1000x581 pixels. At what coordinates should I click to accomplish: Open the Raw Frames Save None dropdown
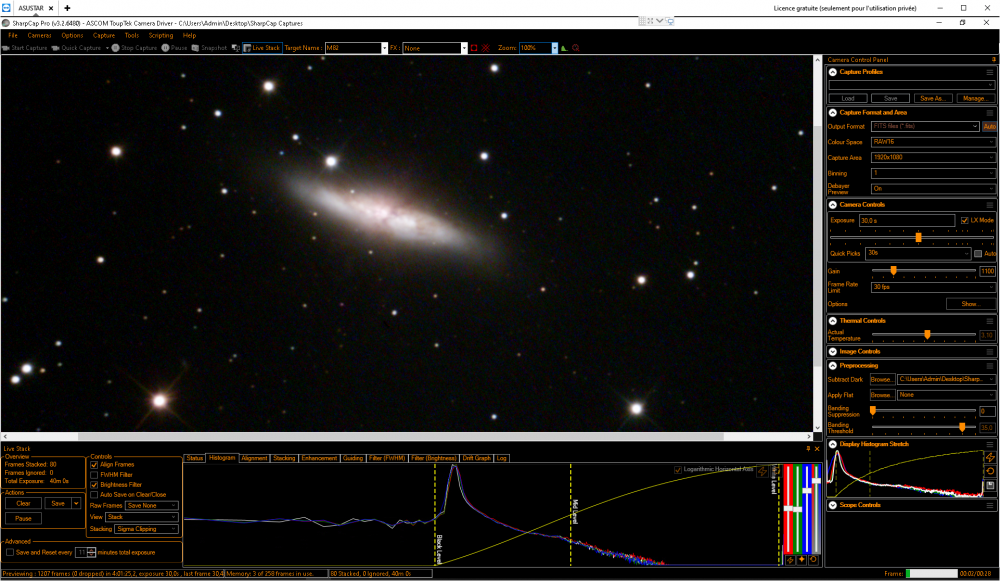coord(152,506)
